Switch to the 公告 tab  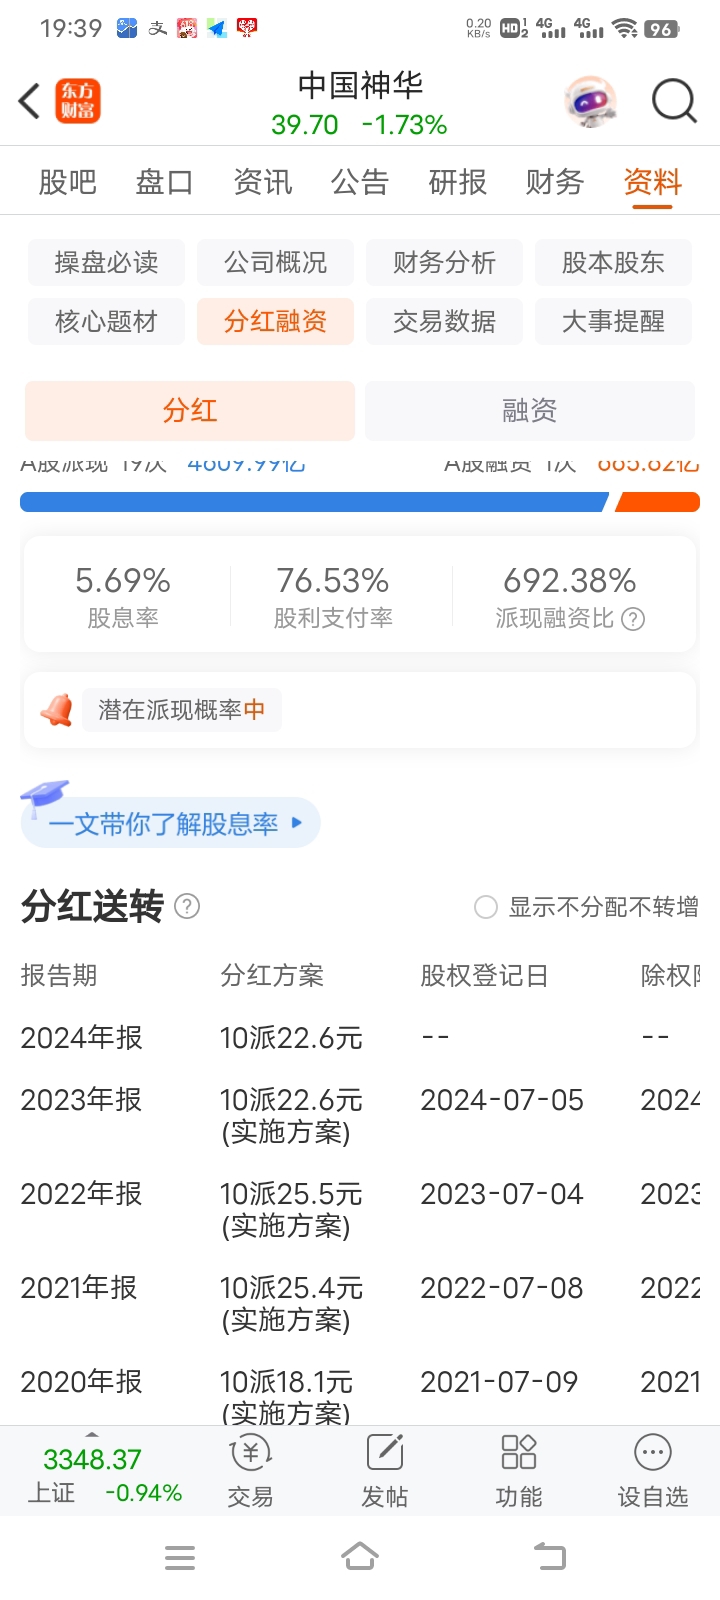(359, 182)
